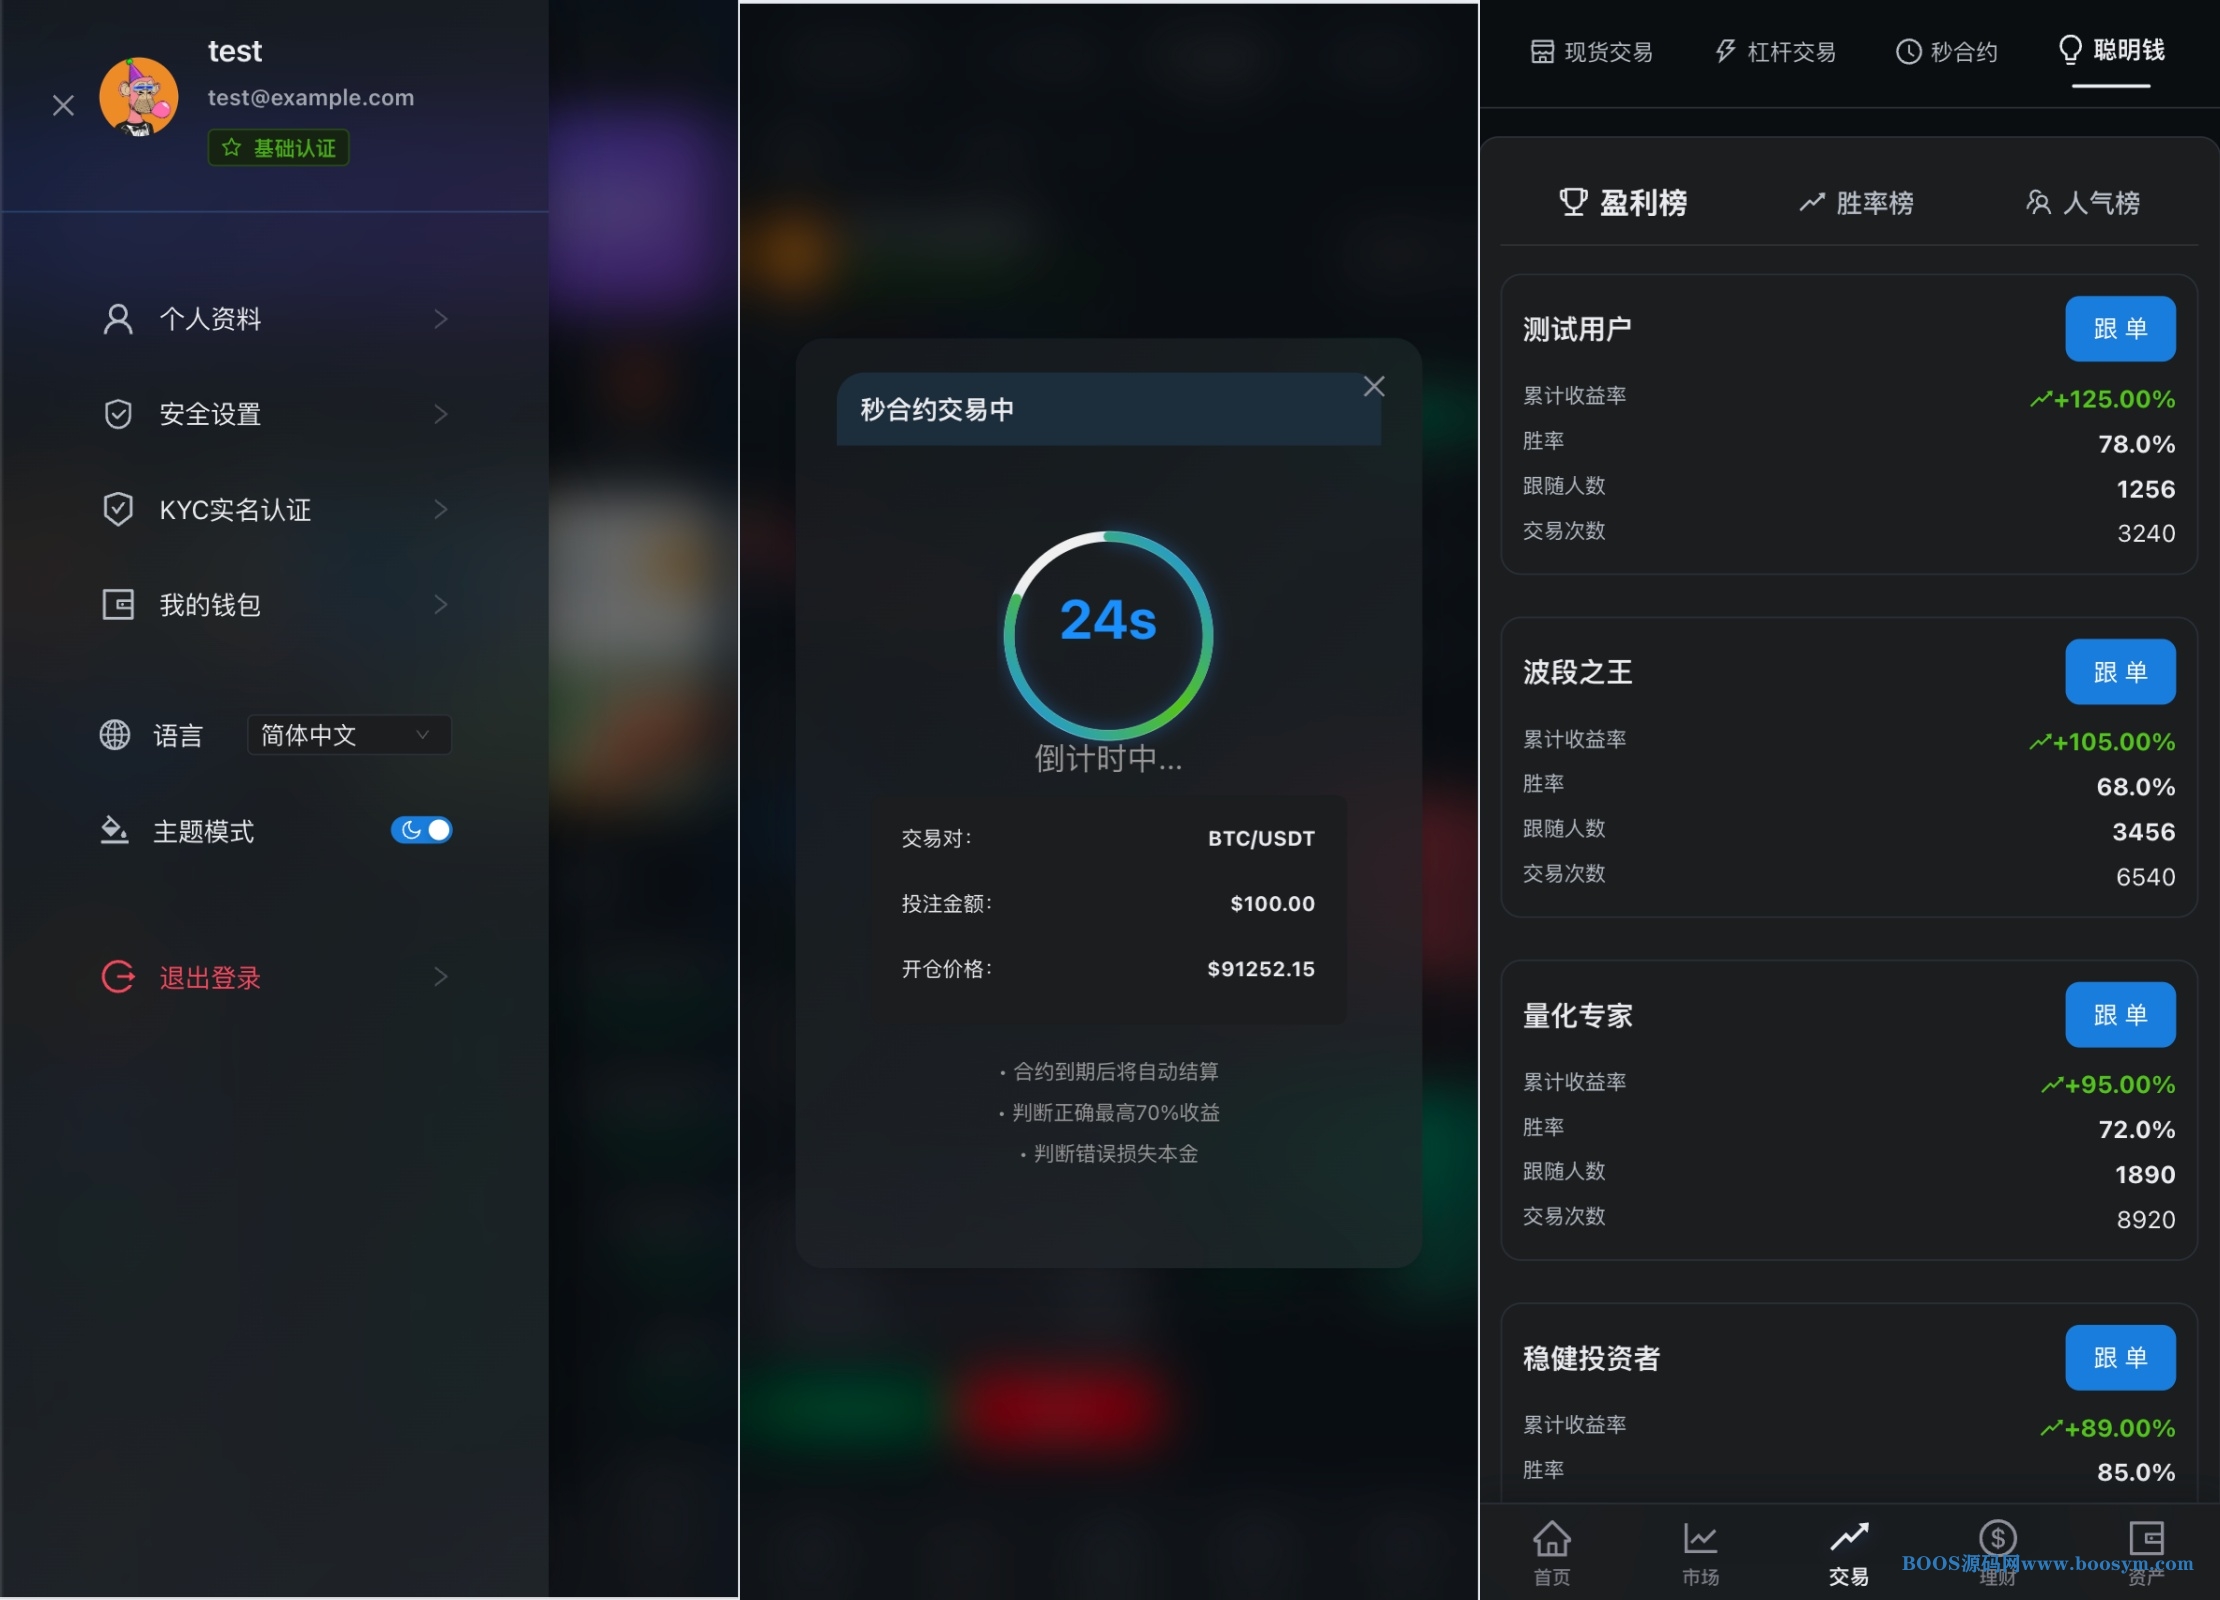Close the 秒合约交易中 dialog
Screen dimensions: 2220x1600
1374,387
